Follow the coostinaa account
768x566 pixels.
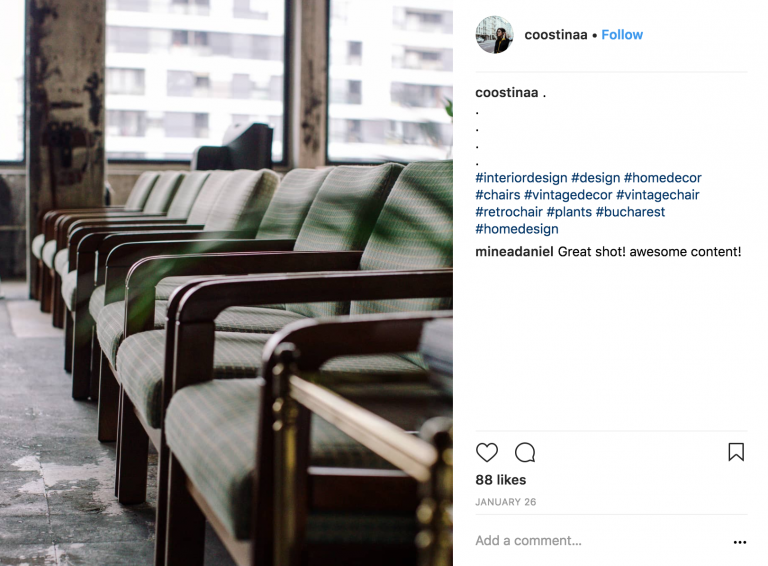coord(622,35)
